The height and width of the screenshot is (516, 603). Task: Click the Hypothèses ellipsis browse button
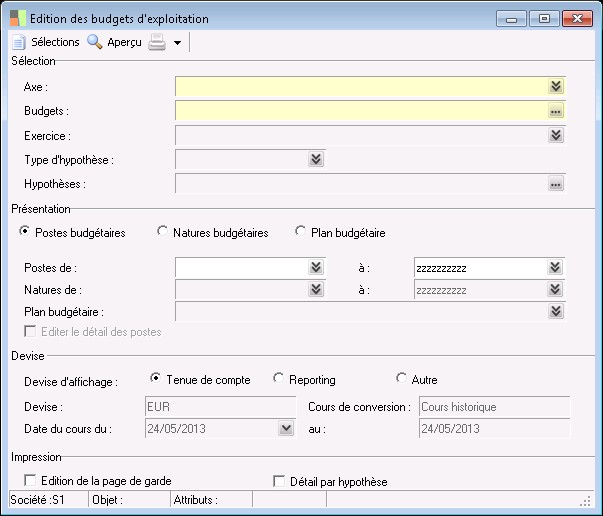[x=556, y=184]
